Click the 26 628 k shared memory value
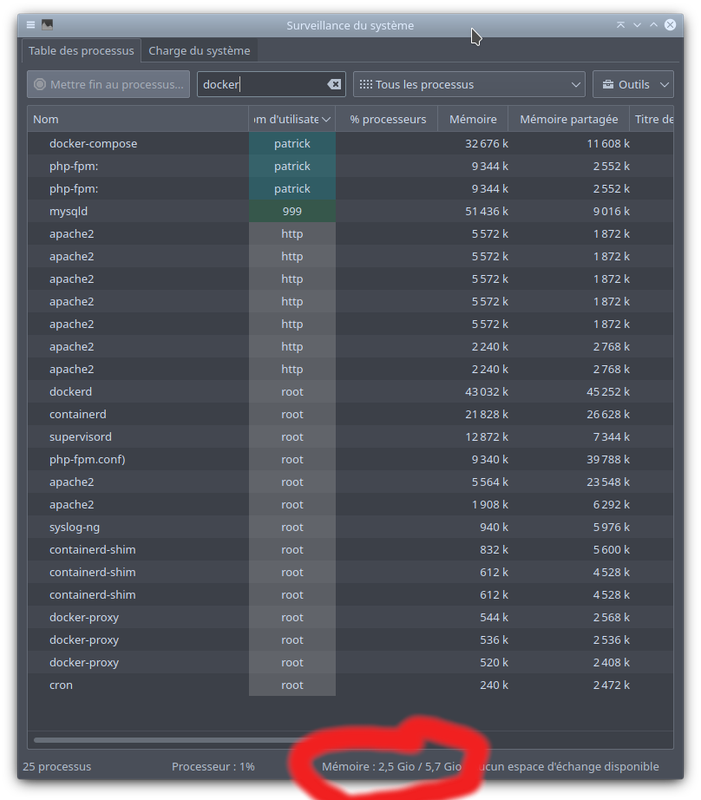The width and height of the screenshot is (701, 800). 608,414
